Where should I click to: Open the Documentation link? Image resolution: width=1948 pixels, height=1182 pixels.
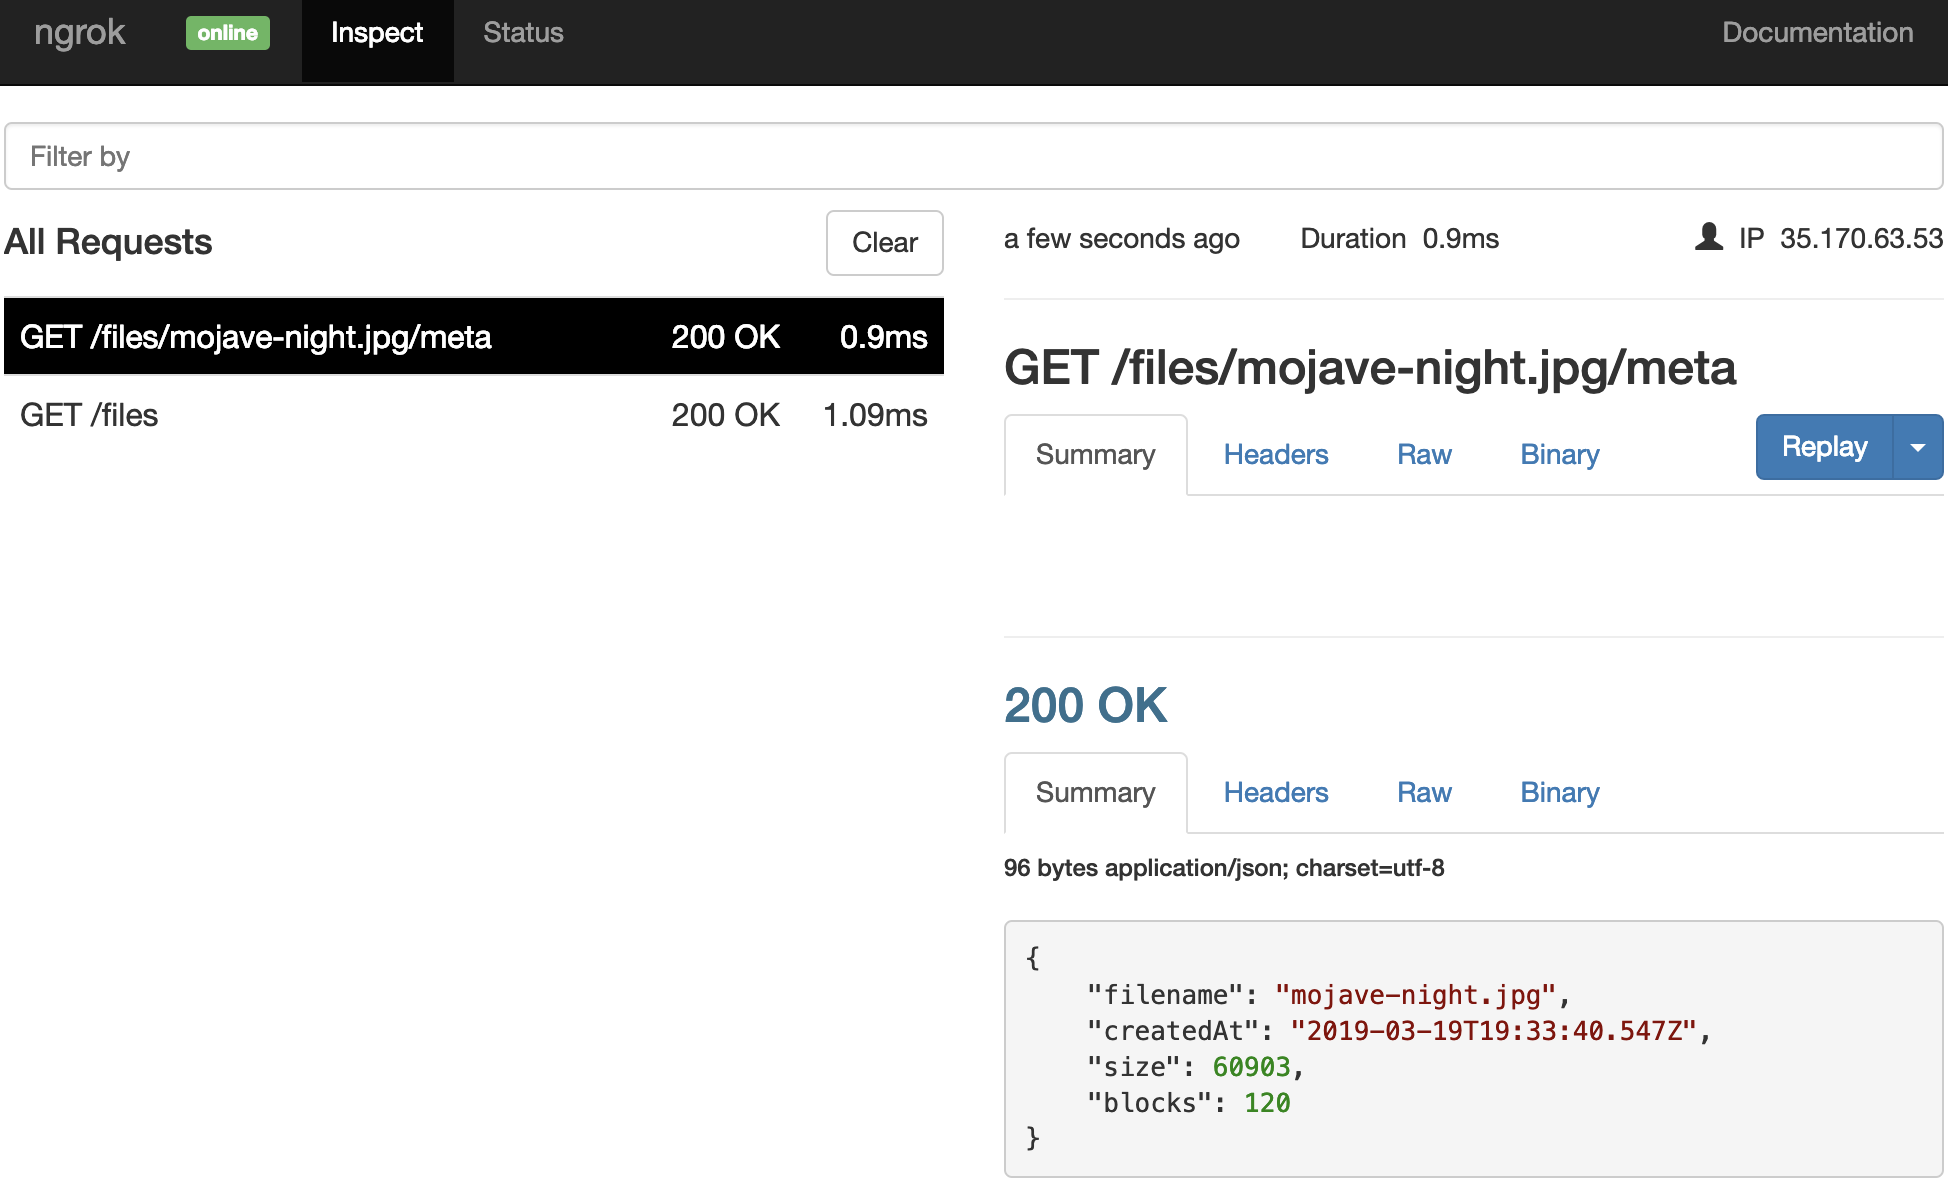[x=1817, y=33]
